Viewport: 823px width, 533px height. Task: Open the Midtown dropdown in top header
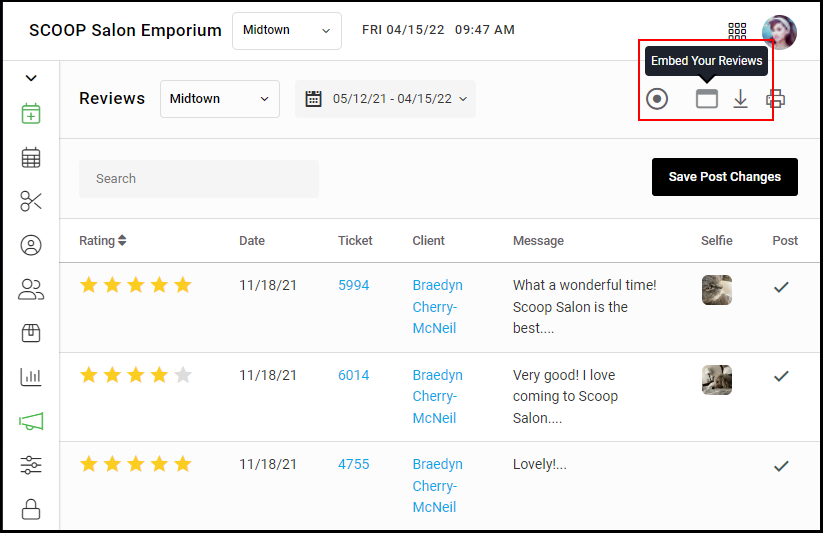point(287,31)
